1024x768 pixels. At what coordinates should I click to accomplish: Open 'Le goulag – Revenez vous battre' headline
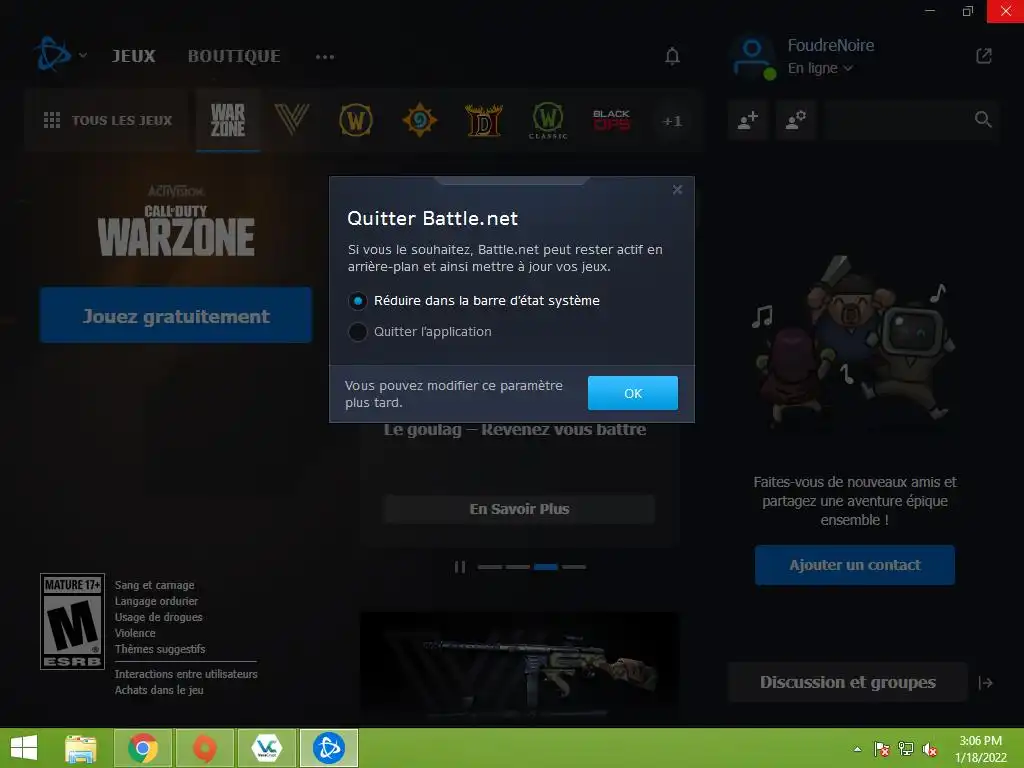[x=515, y=430]
